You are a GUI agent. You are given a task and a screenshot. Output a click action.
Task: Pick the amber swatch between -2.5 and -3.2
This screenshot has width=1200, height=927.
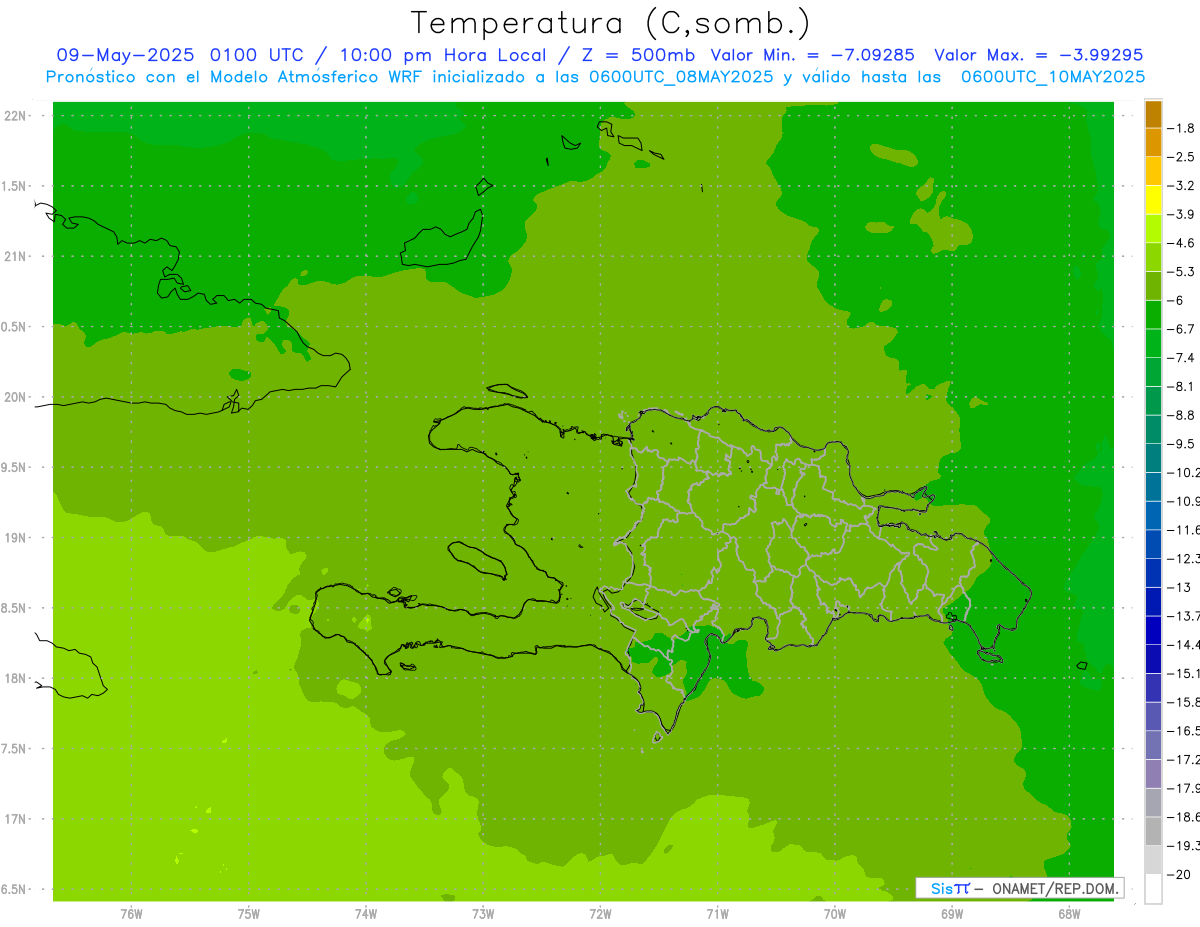[1153, 171]
